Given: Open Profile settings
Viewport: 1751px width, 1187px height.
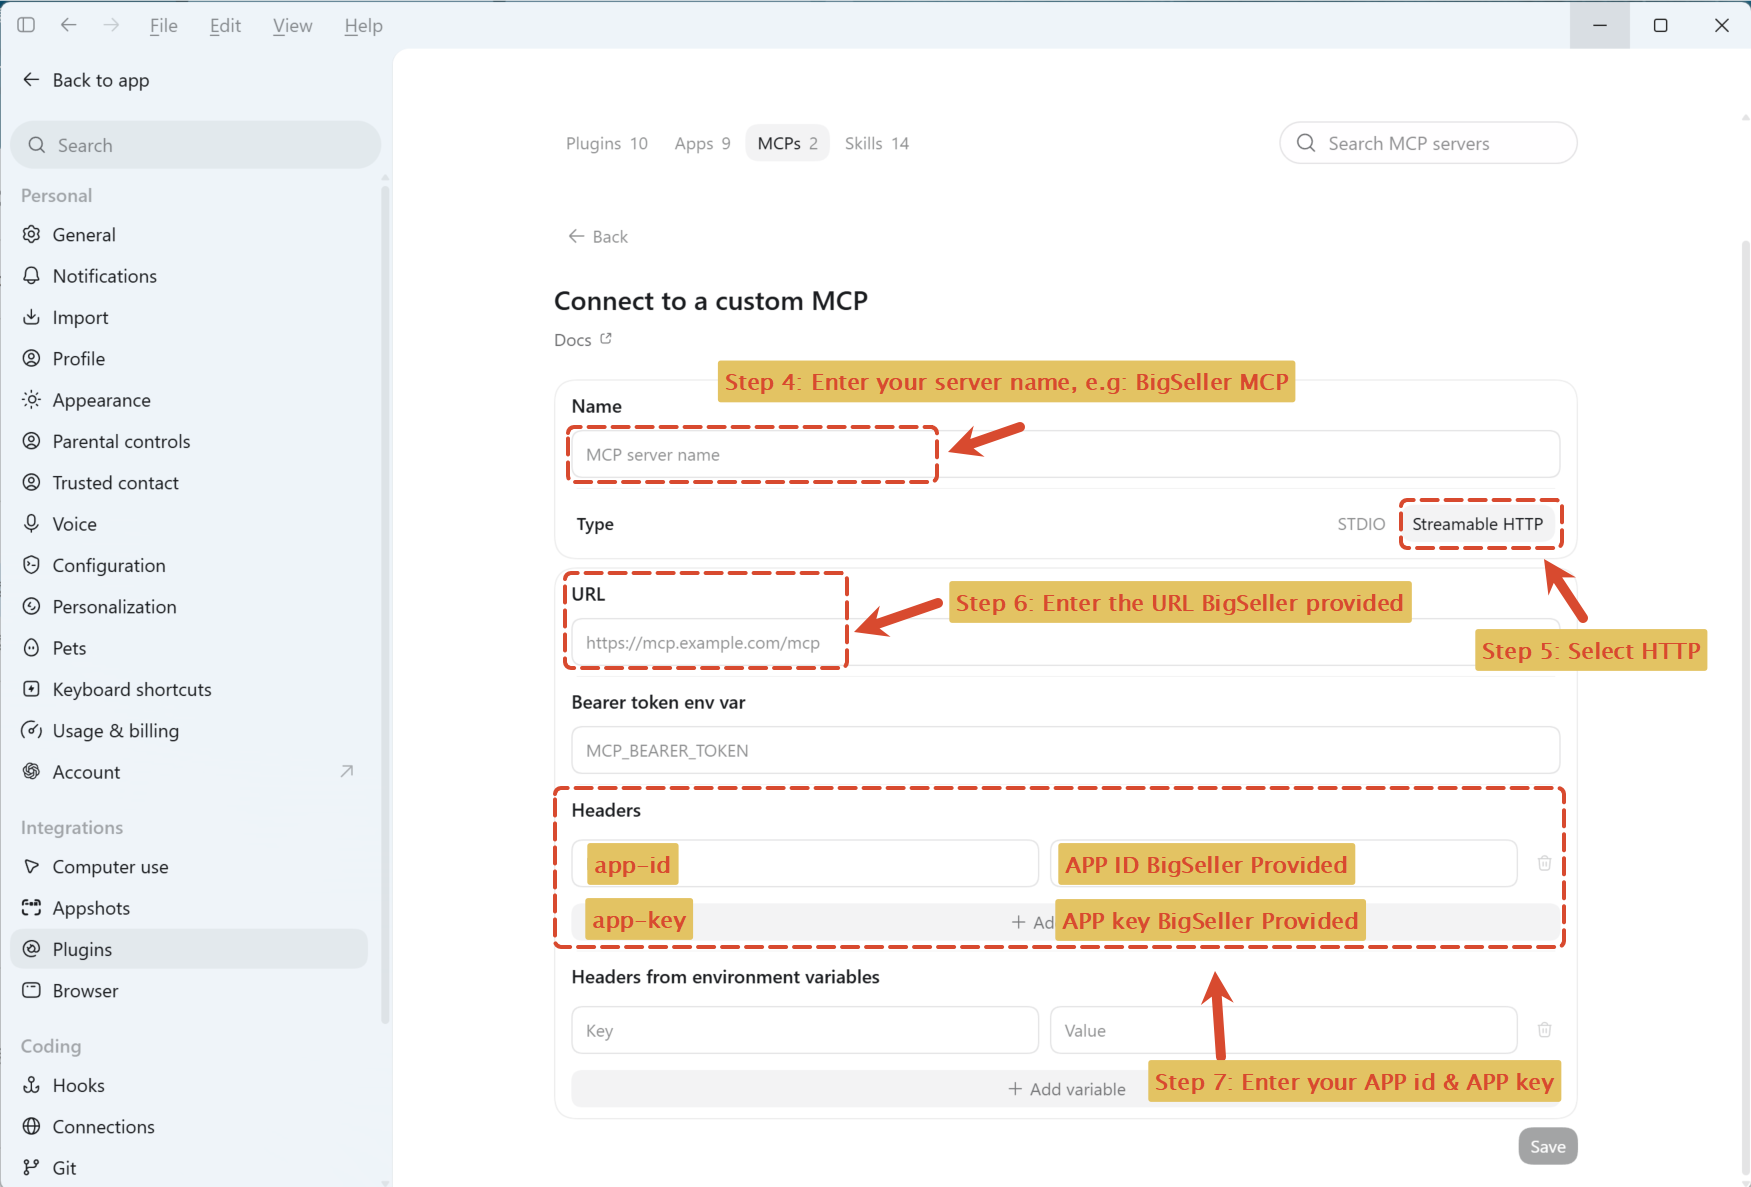Looking at the screenshot, I should [x=189, y=358].
